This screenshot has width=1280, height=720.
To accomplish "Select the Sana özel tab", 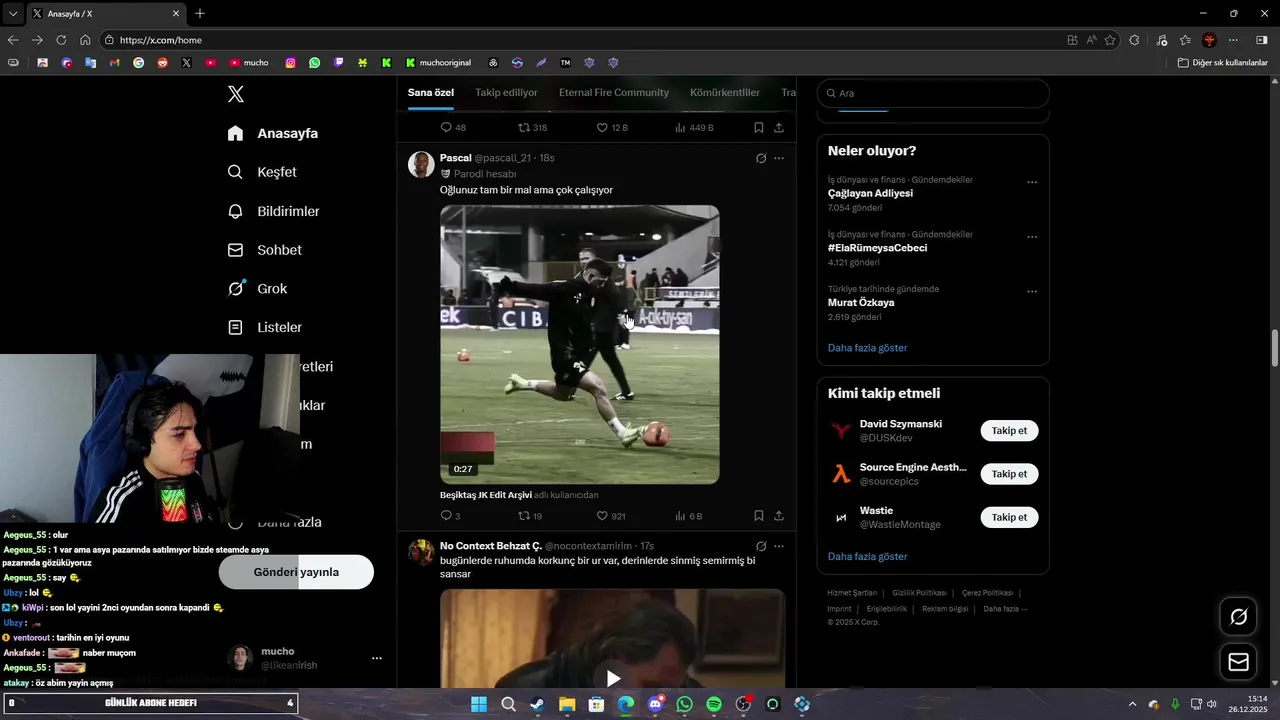I will click(x=431, y=93).
